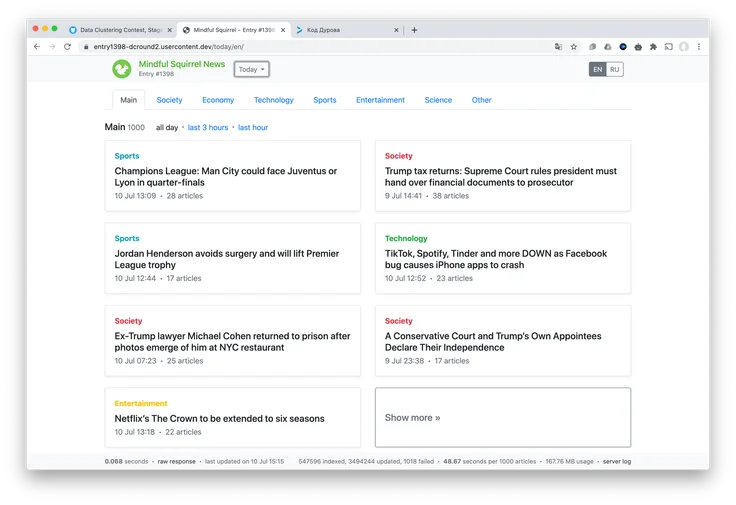Screen dimensions: 736x505
Task: Click the browser forward arrow
Action: point(52,46)
